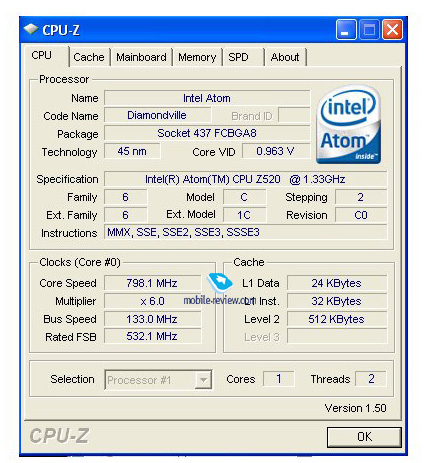Click the Instructions field listing MMX, SSE

[x=245, y=232]
